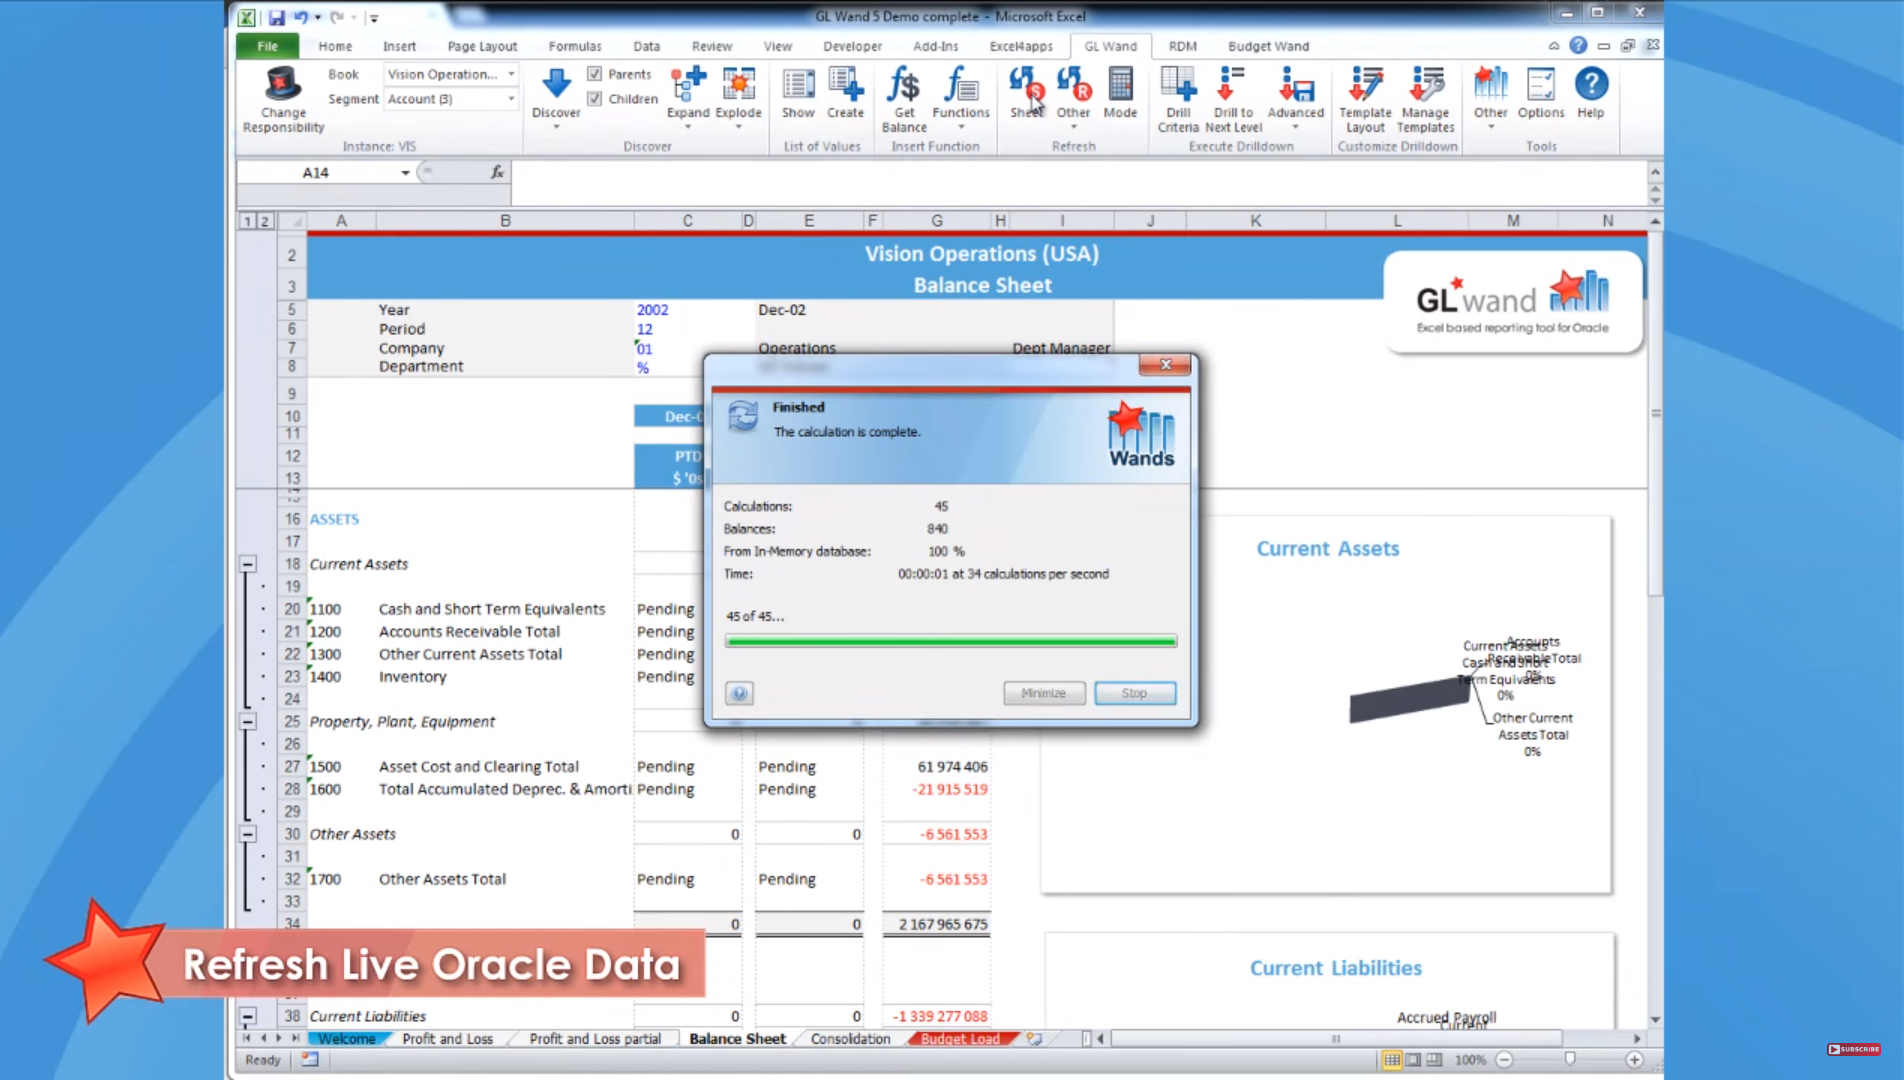Click the Other refresh icon
This screenshot has height=1080, width=1904.
(1073, 85)
